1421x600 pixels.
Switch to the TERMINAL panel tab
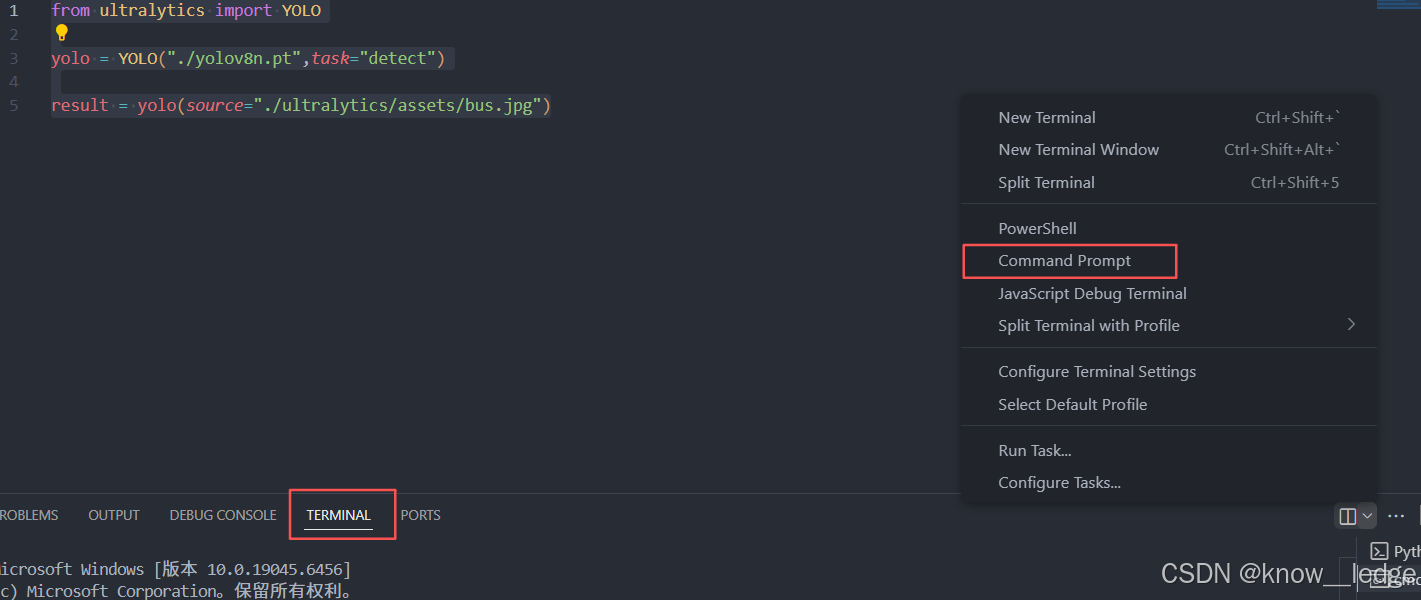pyautogui.click(x=339, y=516)
